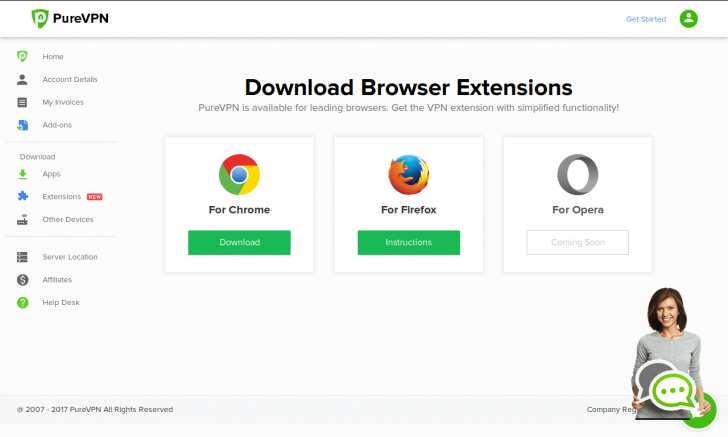This screenshot has height=437, width=728.
Task: Click the 'Download' sidebar section label
Action: click(37, 157)
